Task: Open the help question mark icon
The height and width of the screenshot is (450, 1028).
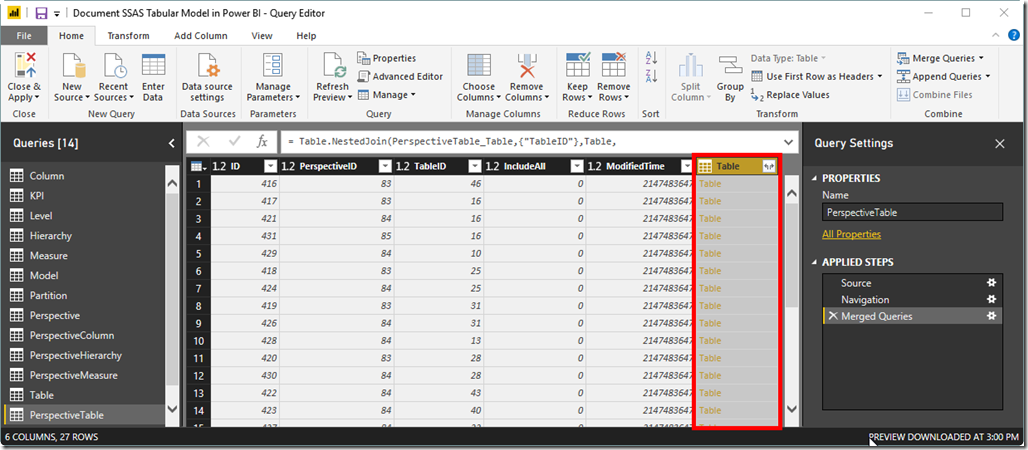Action: [1014, 35]
